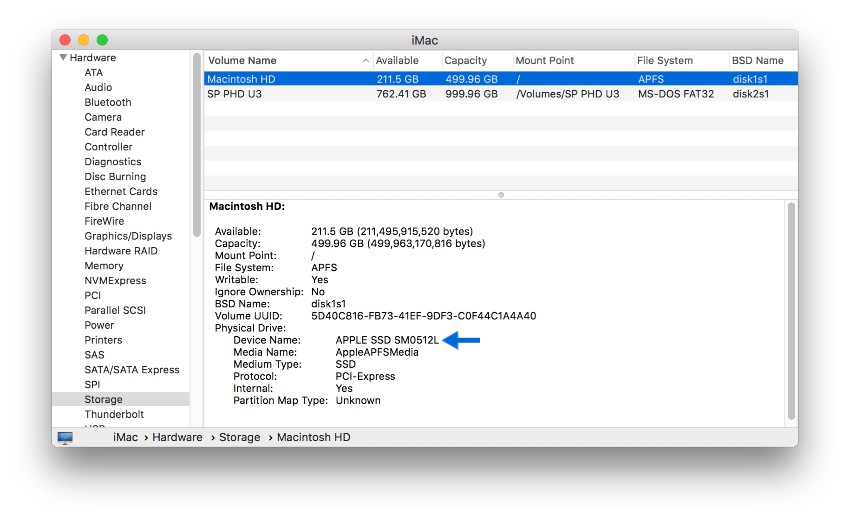Select Controller in the sidebar
Viewport: 850px width, 521px height.
[x=108, y=147]
